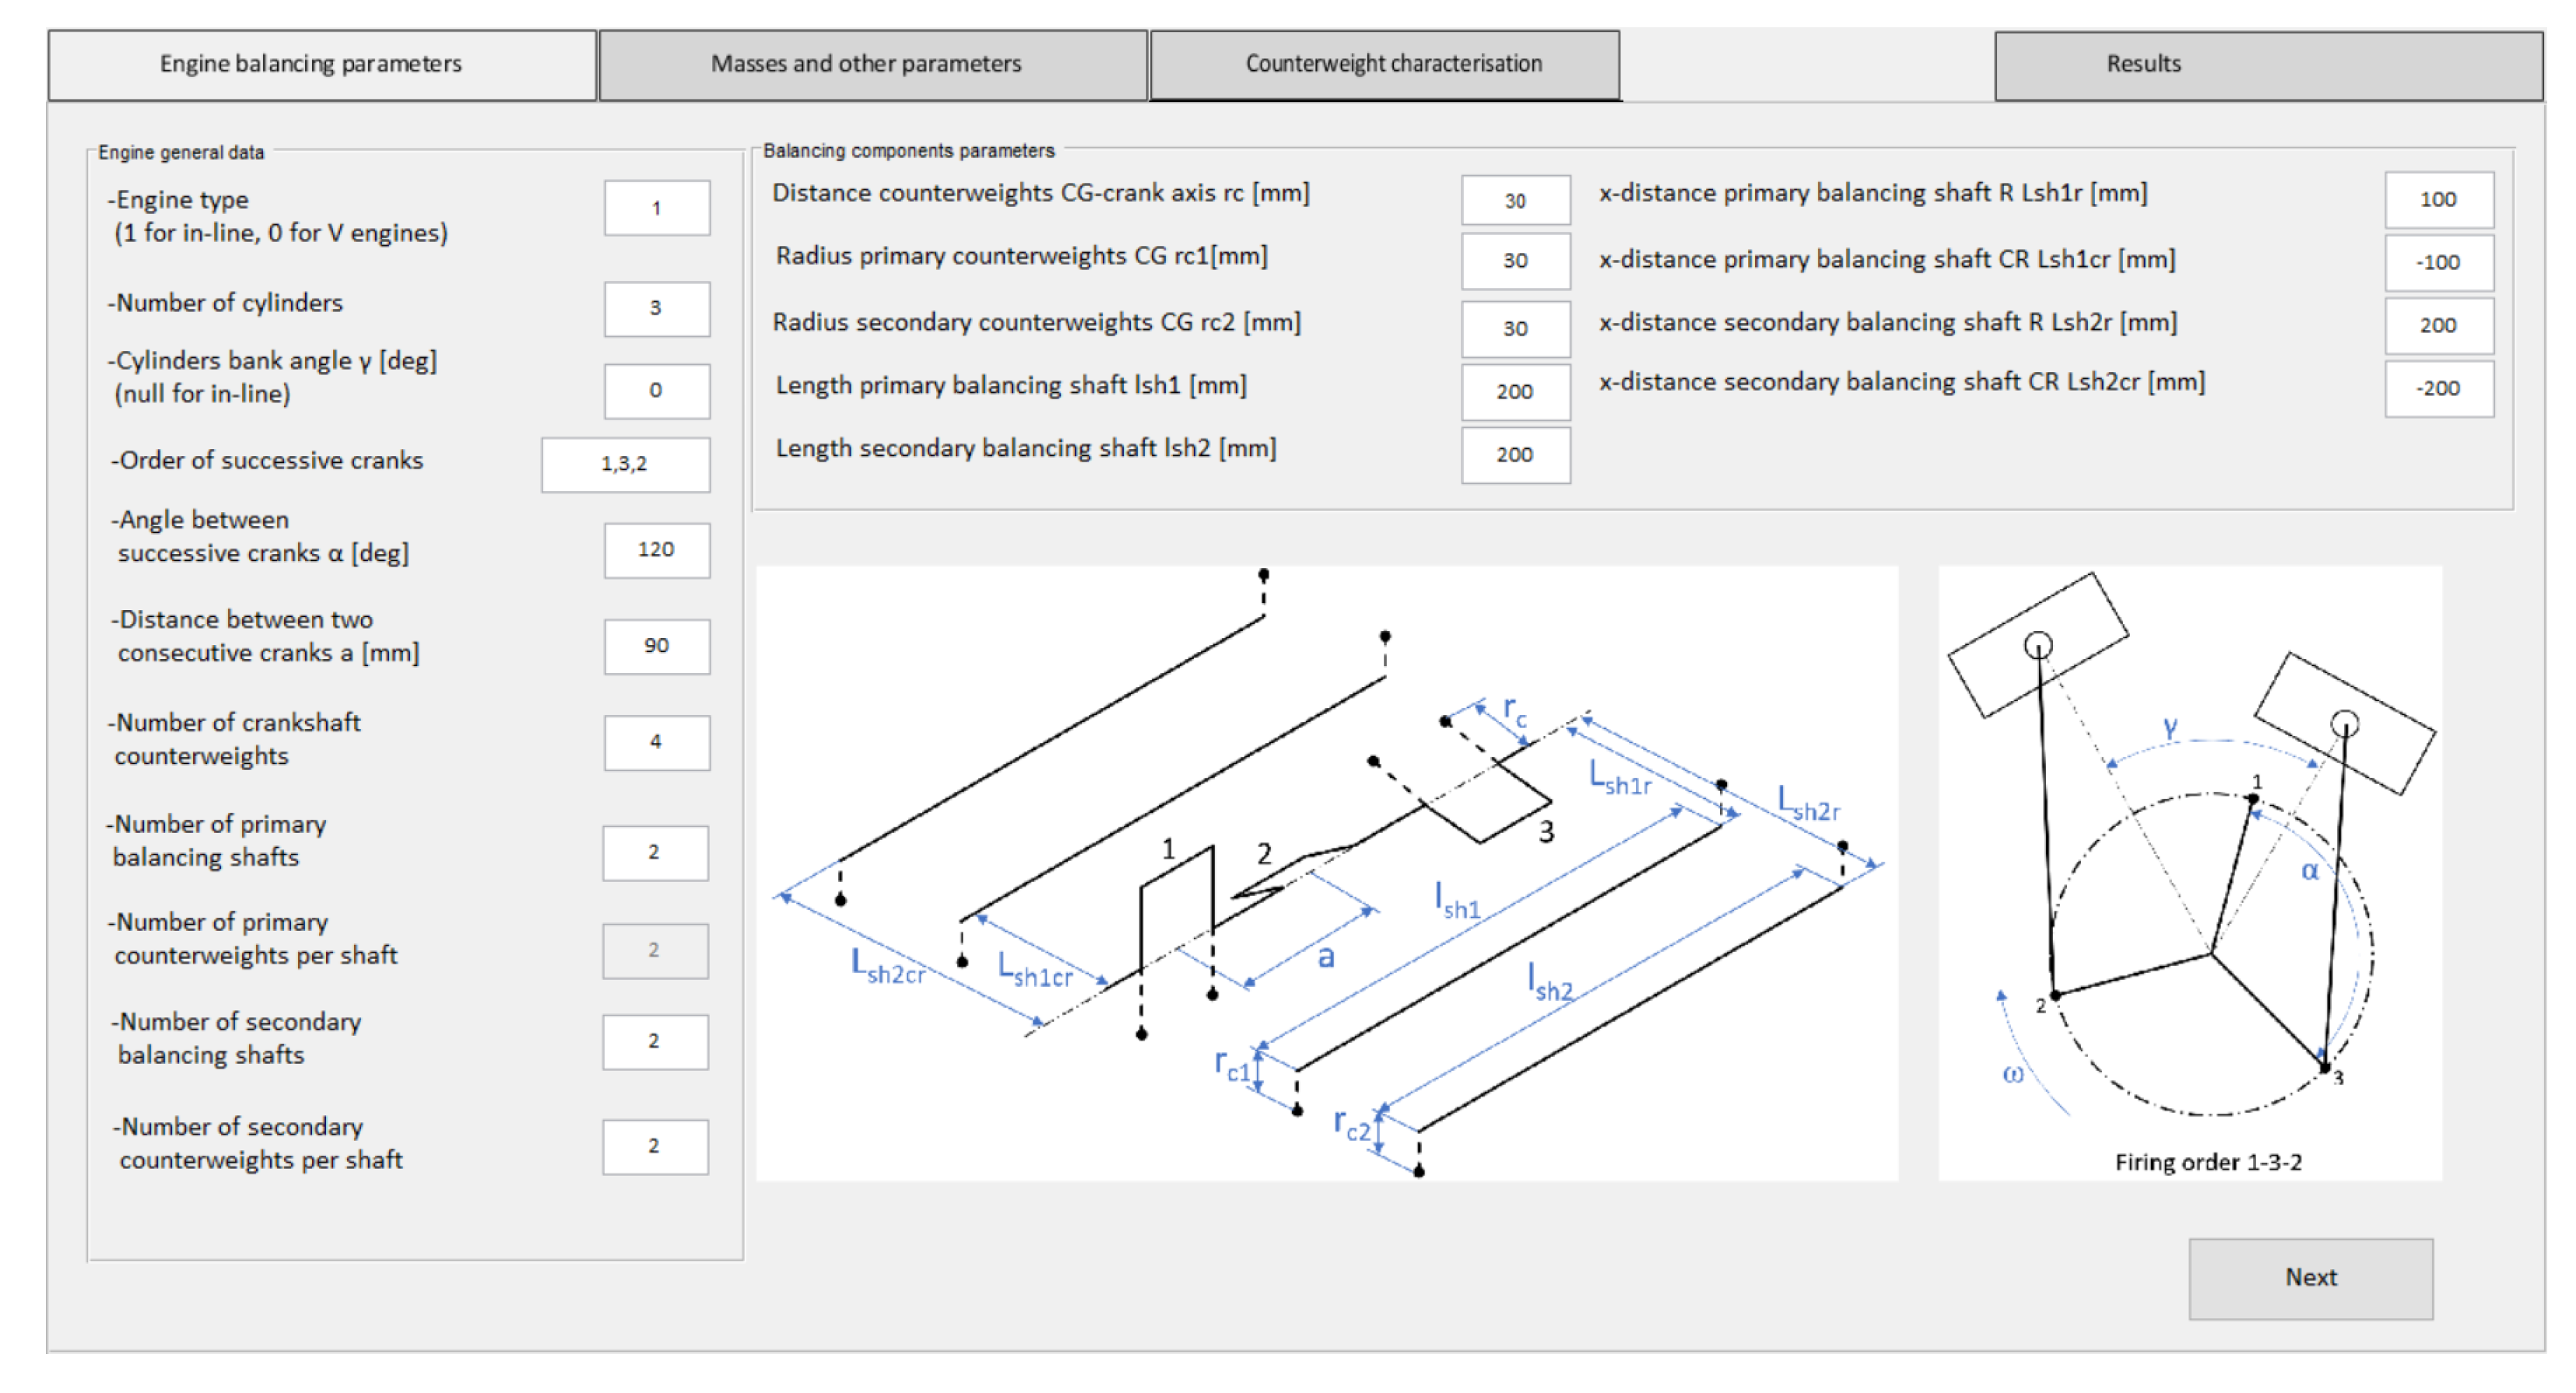Click the number of crankshaft counterweights field
2576x1393 pixels.
657,742
